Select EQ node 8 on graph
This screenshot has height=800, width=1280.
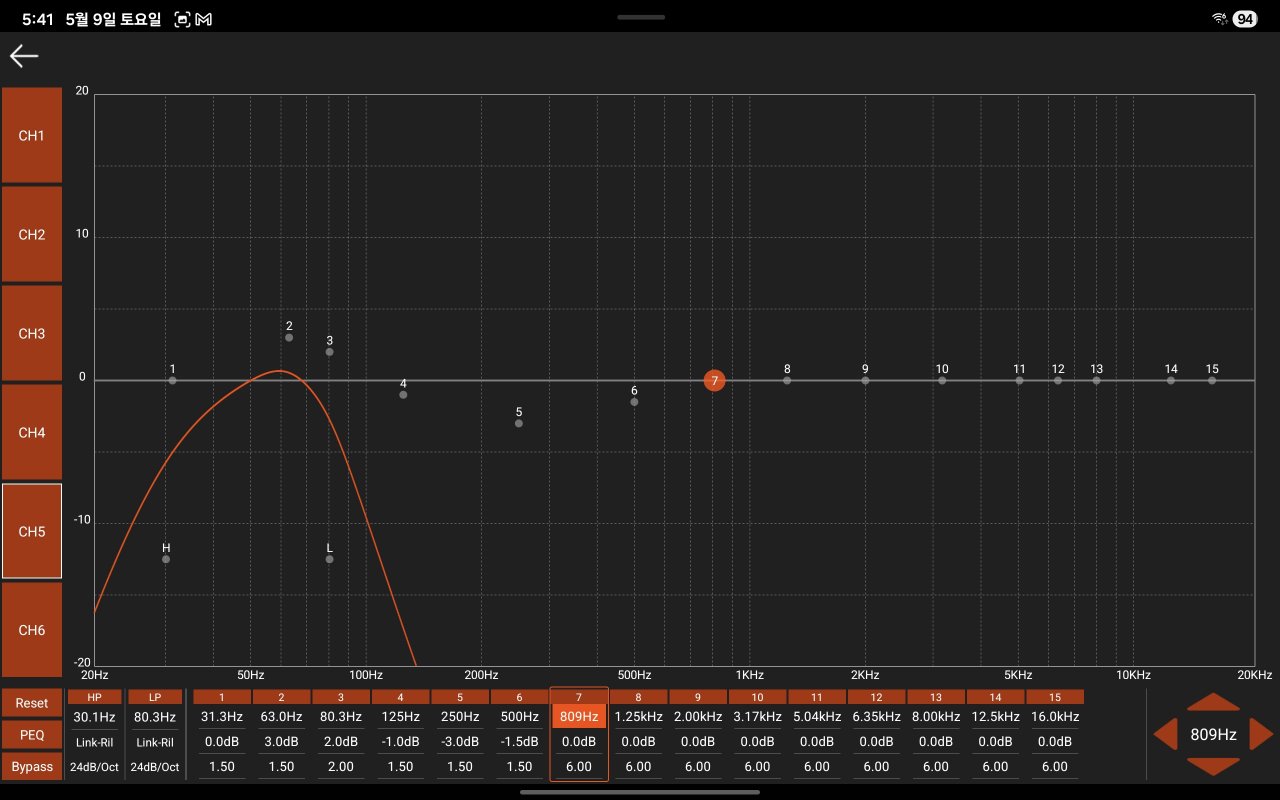tap(787, 380)
